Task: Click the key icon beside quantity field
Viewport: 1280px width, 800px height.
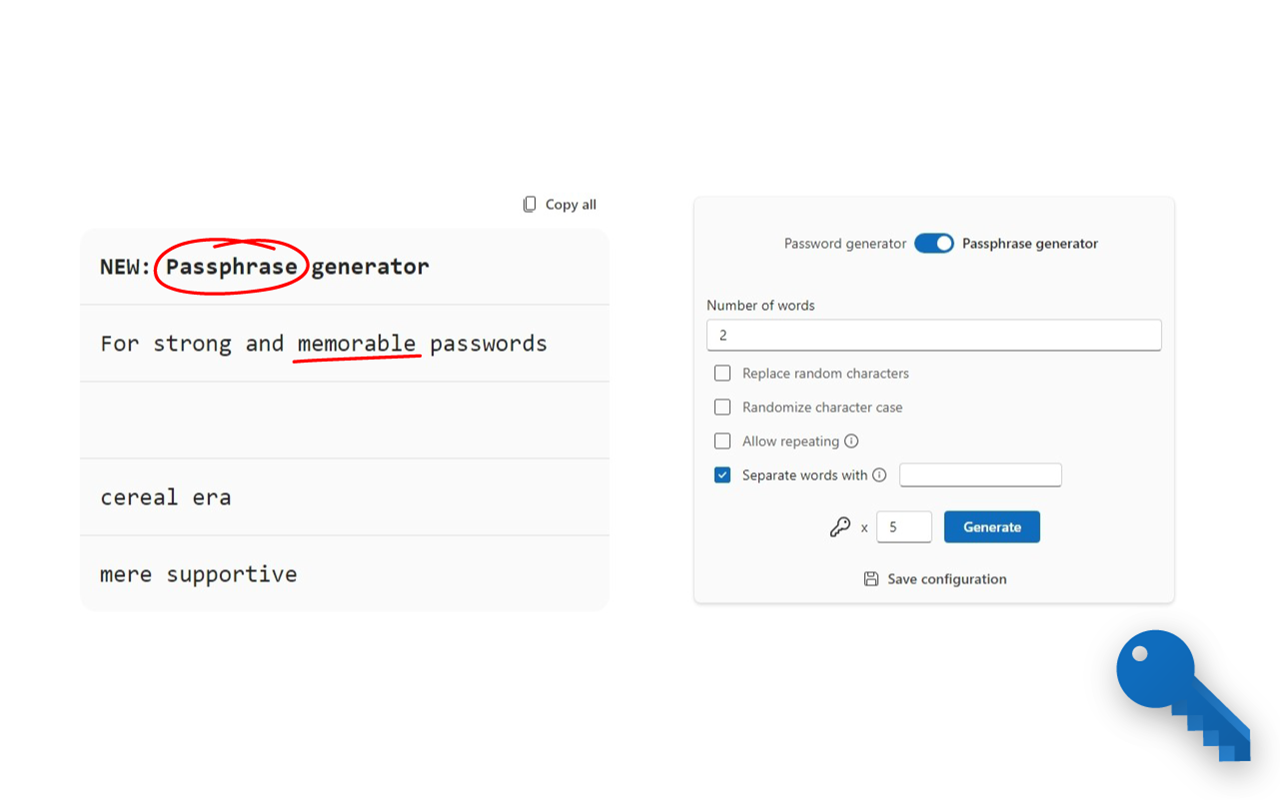Action: pos(840,527)
